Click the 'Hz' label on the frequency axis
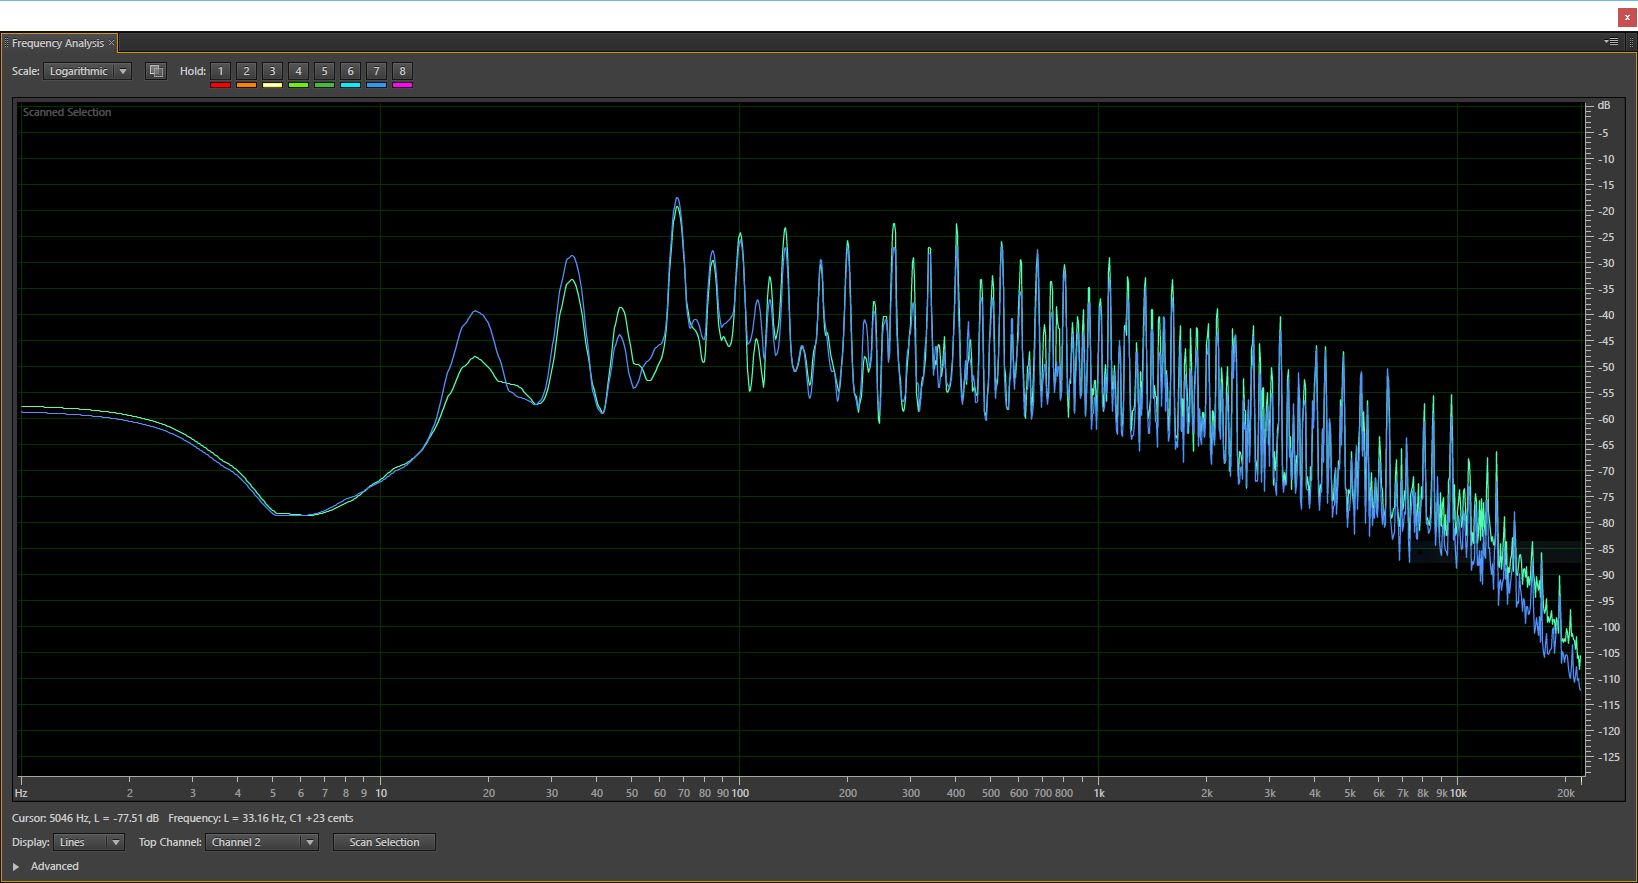 coord(21,793)
